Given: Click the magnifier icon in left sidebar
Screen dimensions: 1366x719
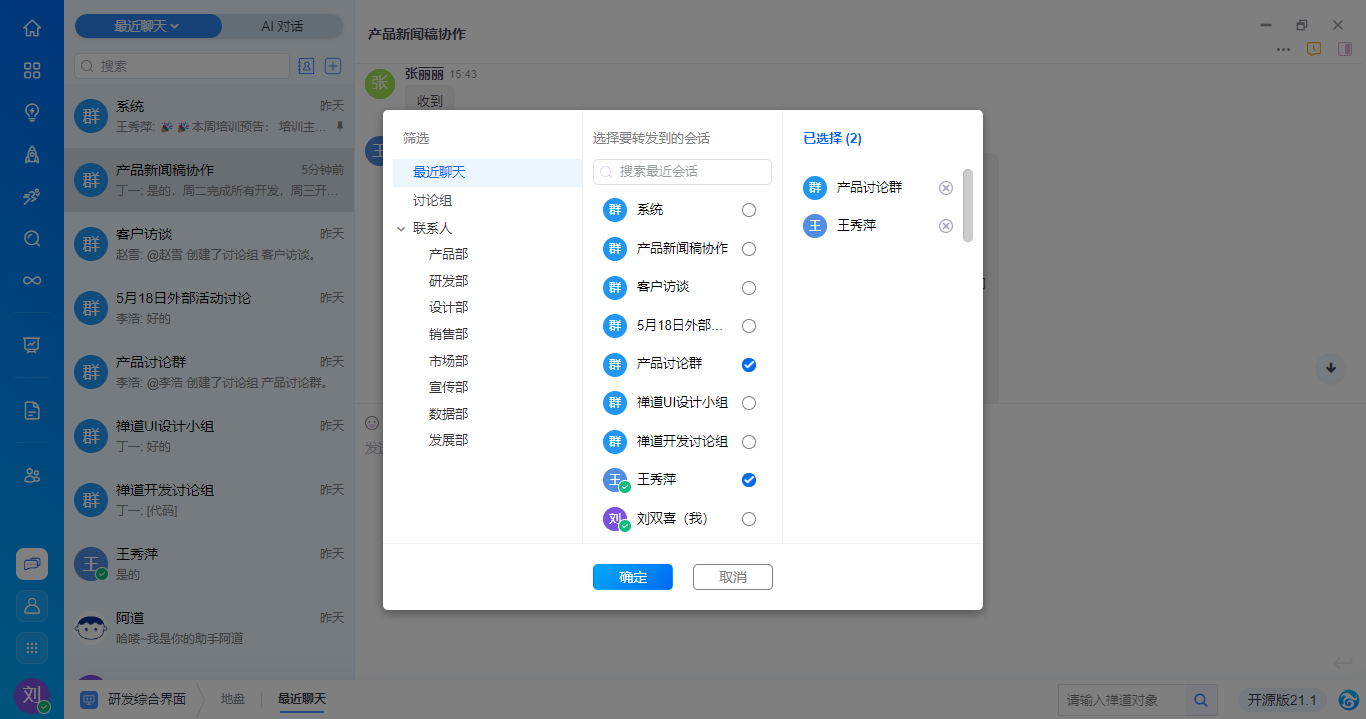Looking at the screenshot, I should pyautogui.click(x=32, y=238).
